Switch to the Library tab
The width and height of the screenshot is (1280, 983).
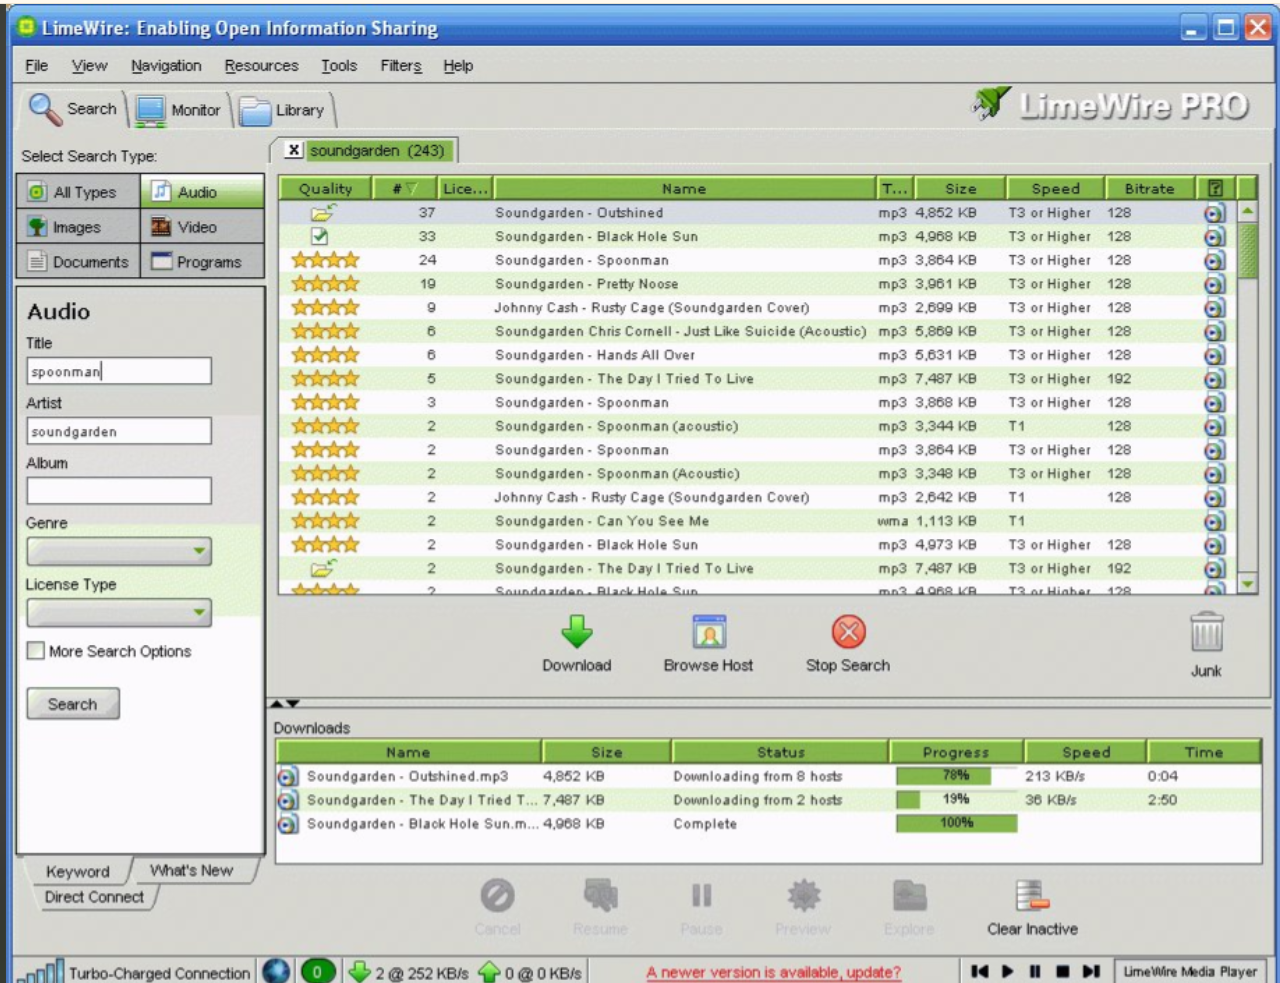click(285, 110)
